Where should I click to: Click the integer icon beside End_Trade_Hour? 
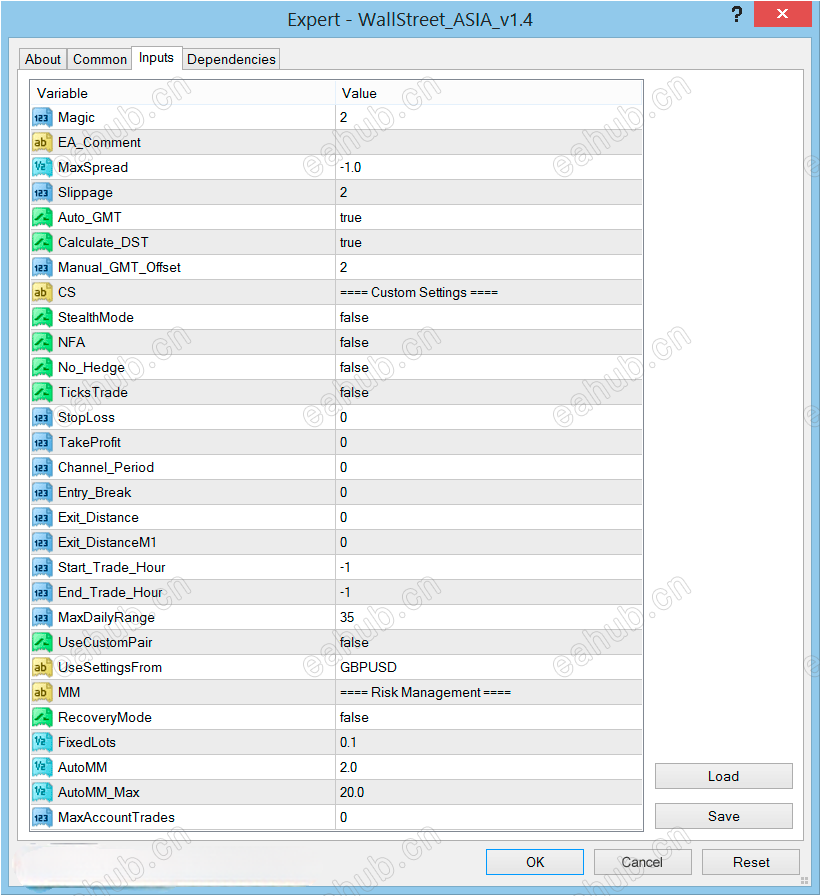[42, 593]
